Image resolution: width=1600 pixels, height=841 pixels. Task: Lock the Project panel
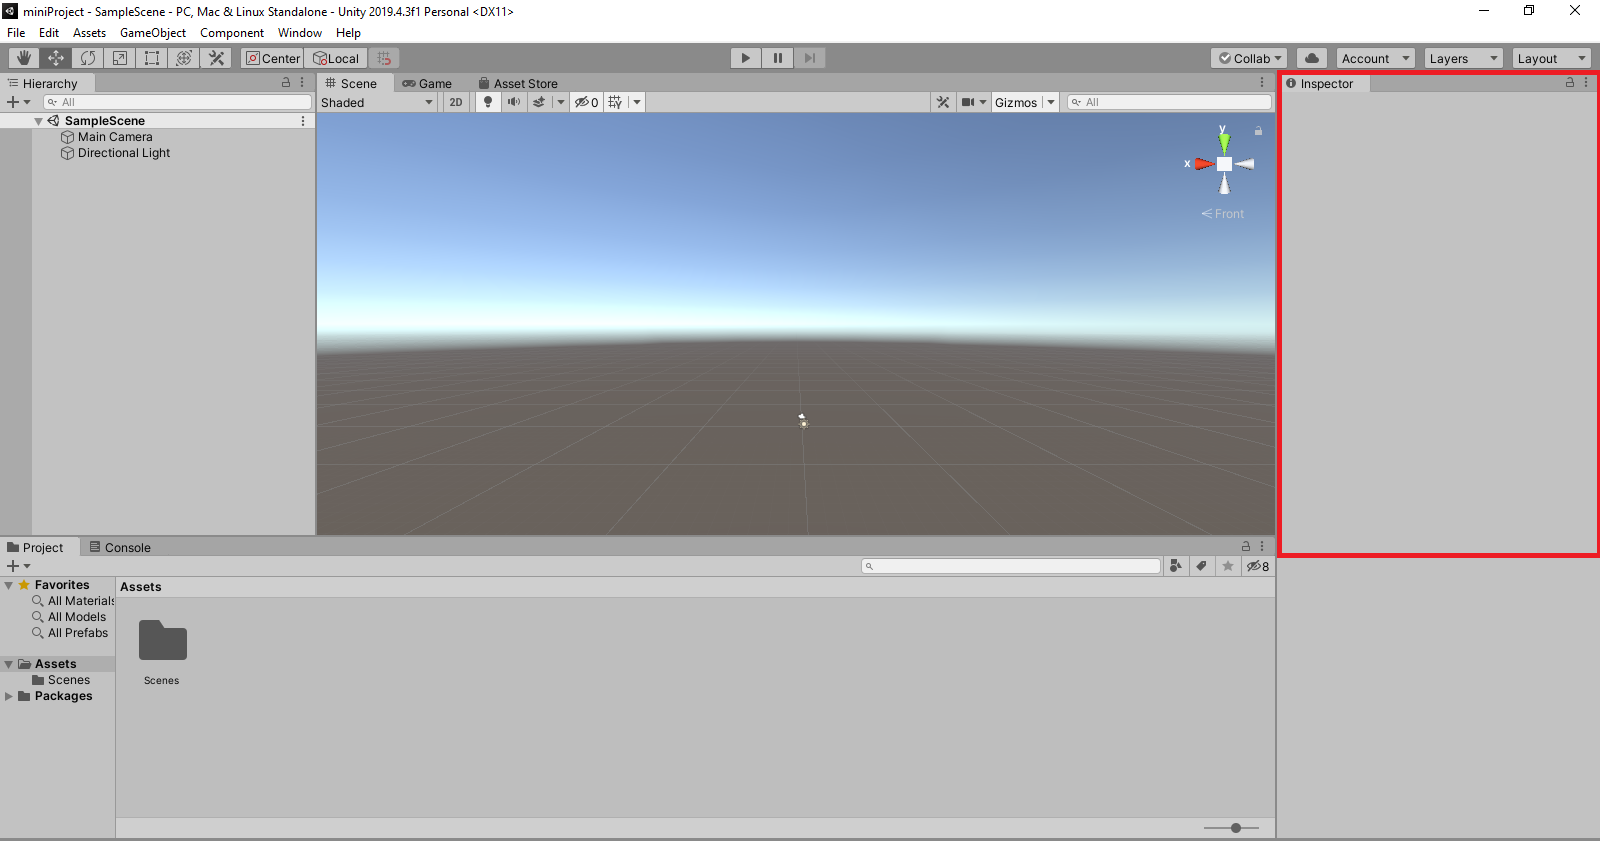(1246, 546)
